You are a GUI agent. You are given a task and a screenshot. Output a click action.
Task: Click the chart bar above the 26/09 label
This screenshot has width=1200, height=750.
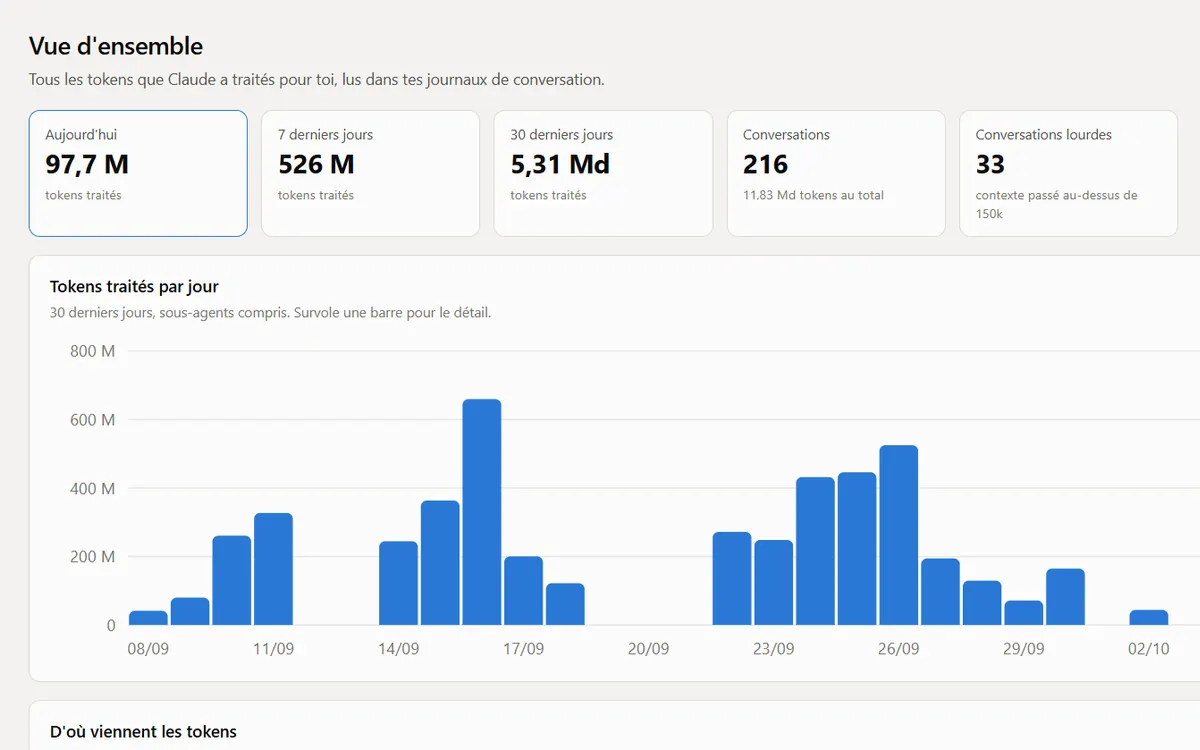[898, 535]
